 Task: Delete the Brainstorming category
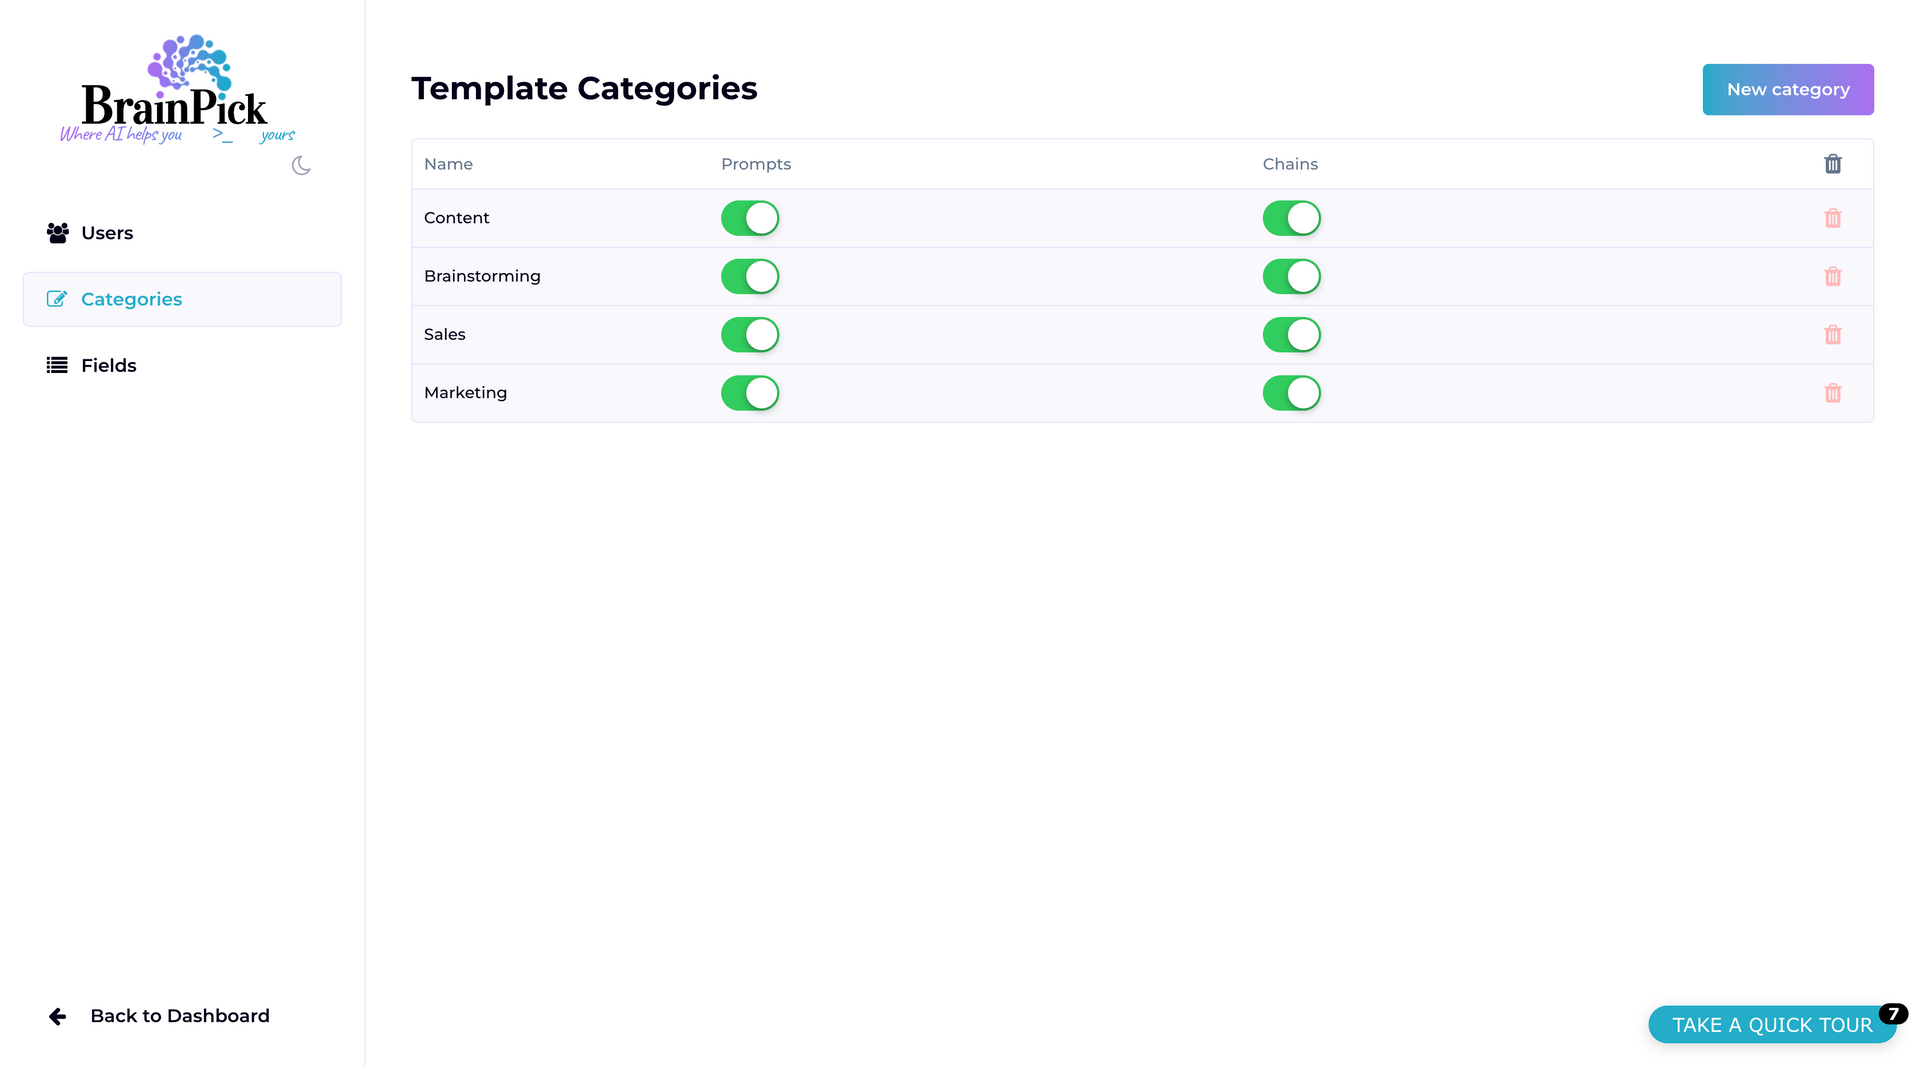(1832, 276)
